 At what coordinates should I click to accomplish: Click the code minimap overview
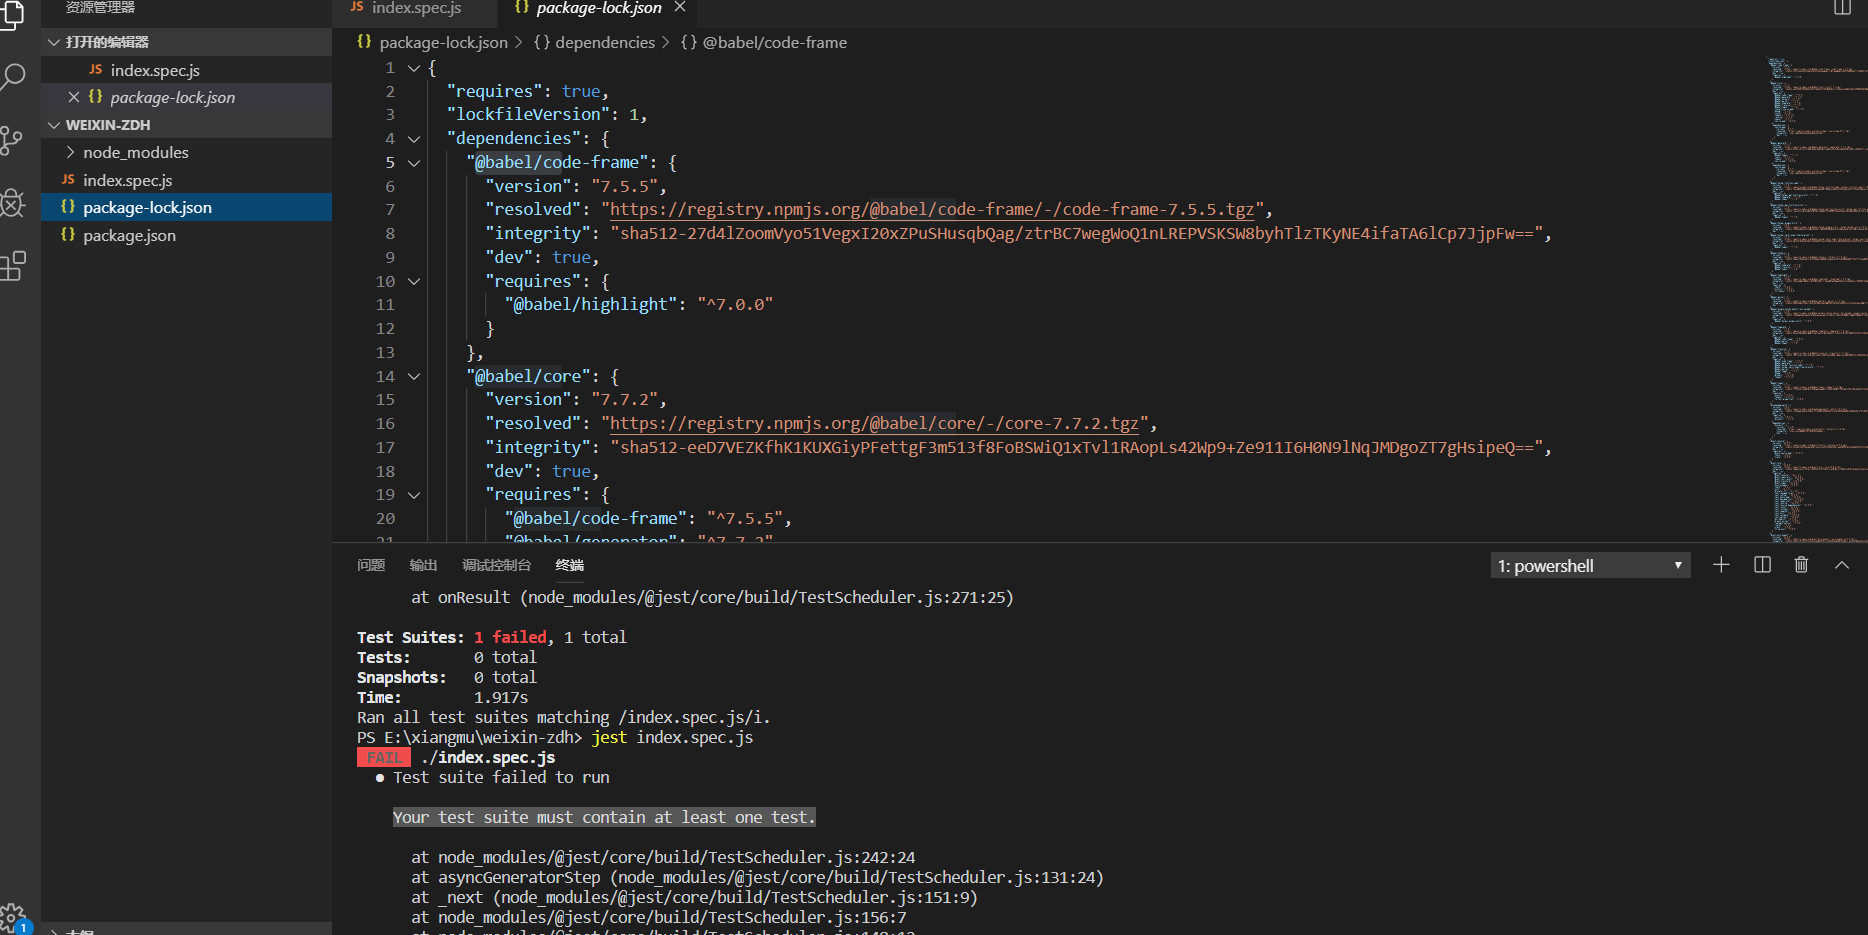pos(1815,300)
